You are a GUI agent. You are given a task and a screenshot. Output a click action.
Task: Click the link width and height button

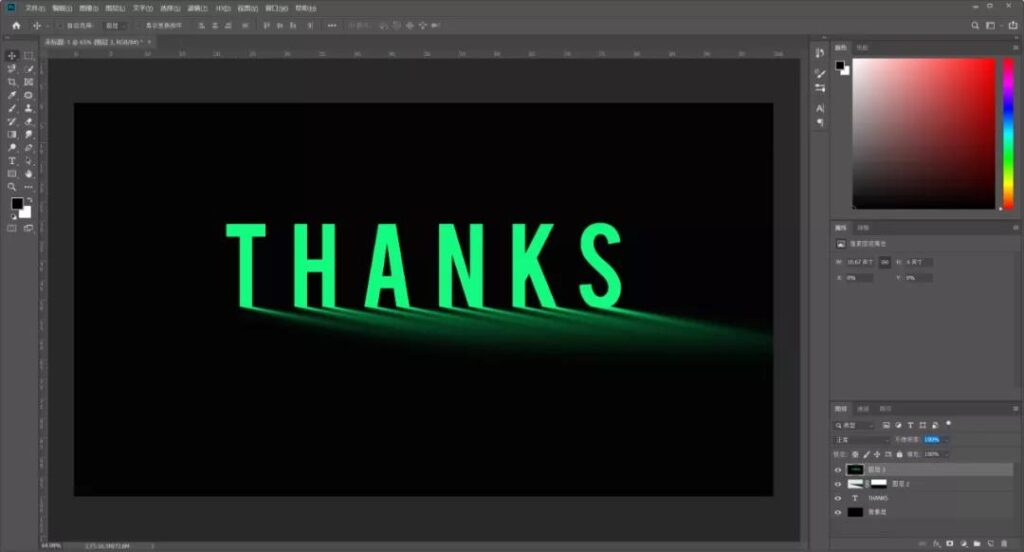click(885, 263)
